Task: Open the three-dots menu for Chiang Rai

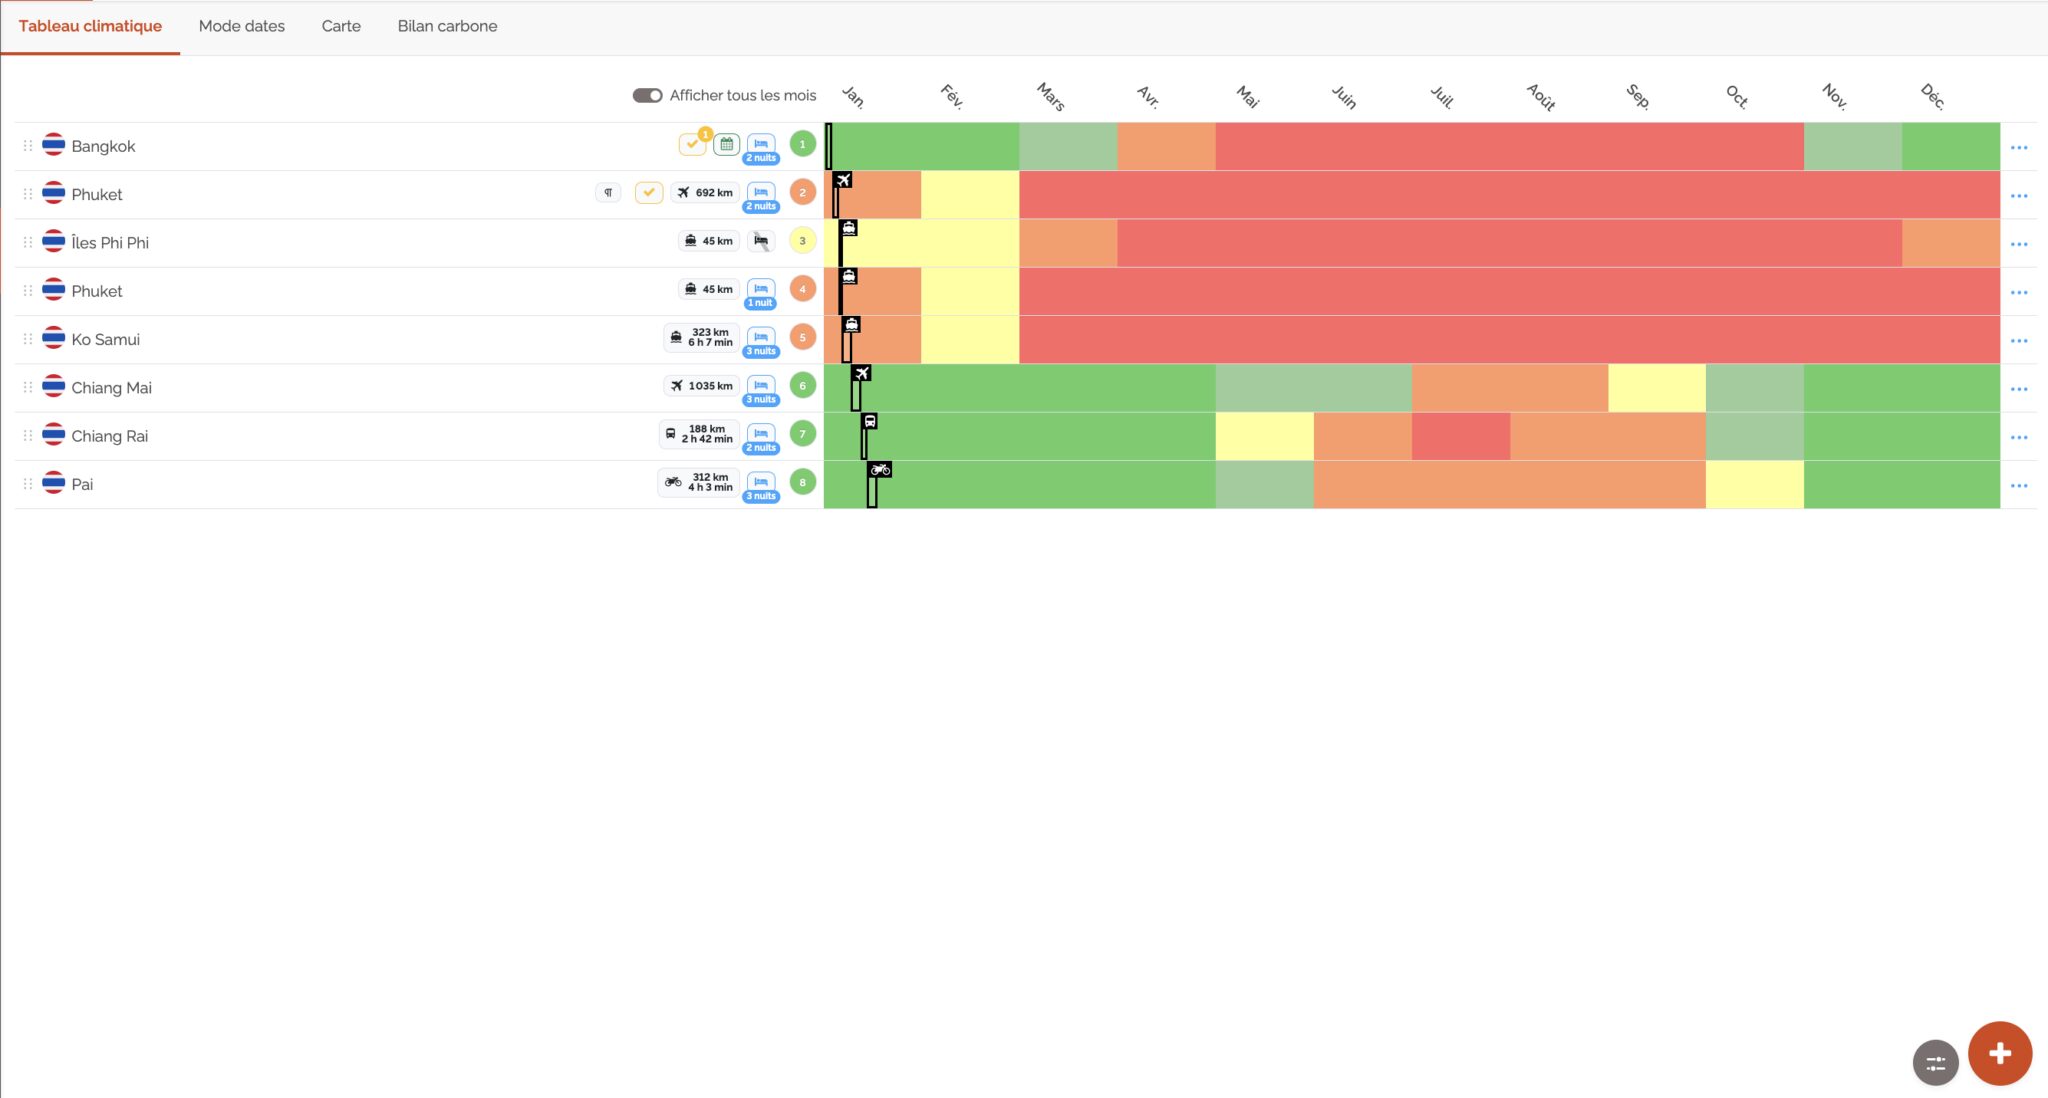Action: tap(2019, 437)
